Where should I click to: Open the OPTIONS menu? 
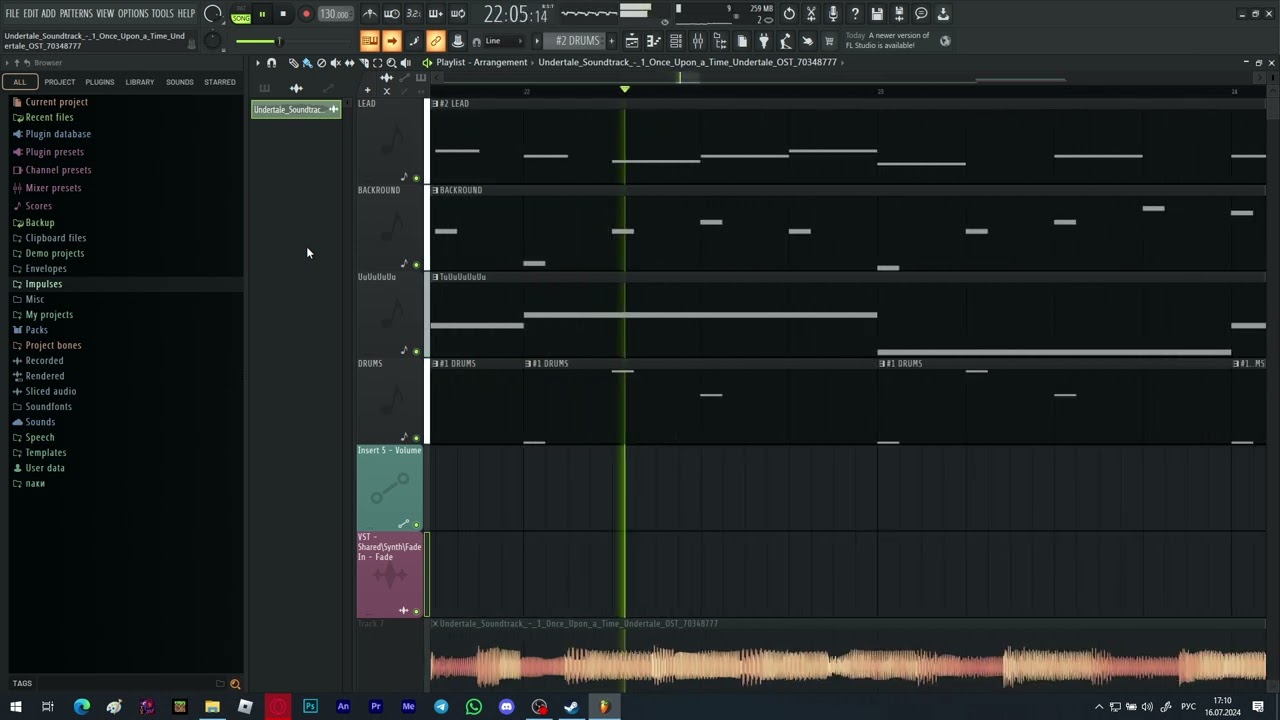coord(133,14)
